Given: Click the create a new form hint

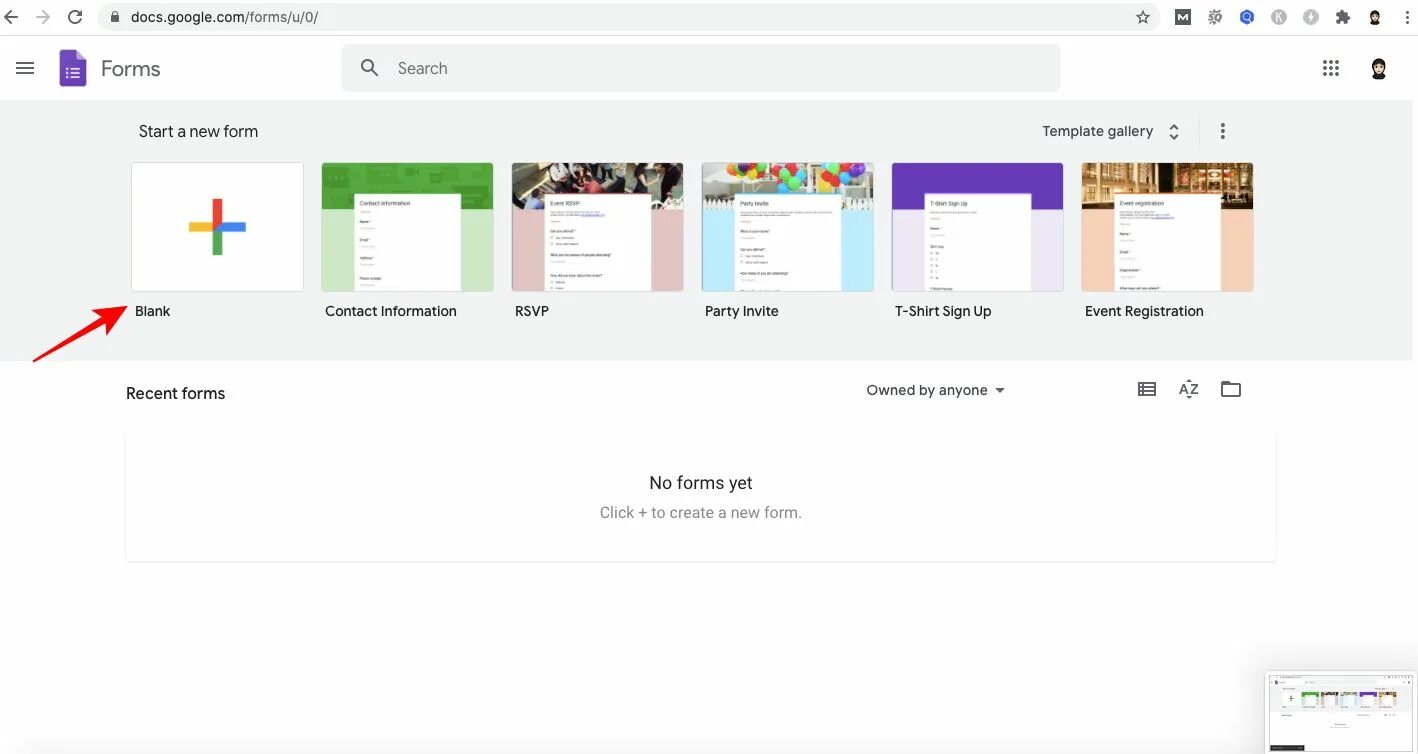Looking at the screenshot, I should pyautogui.click(x=701, y=512).
